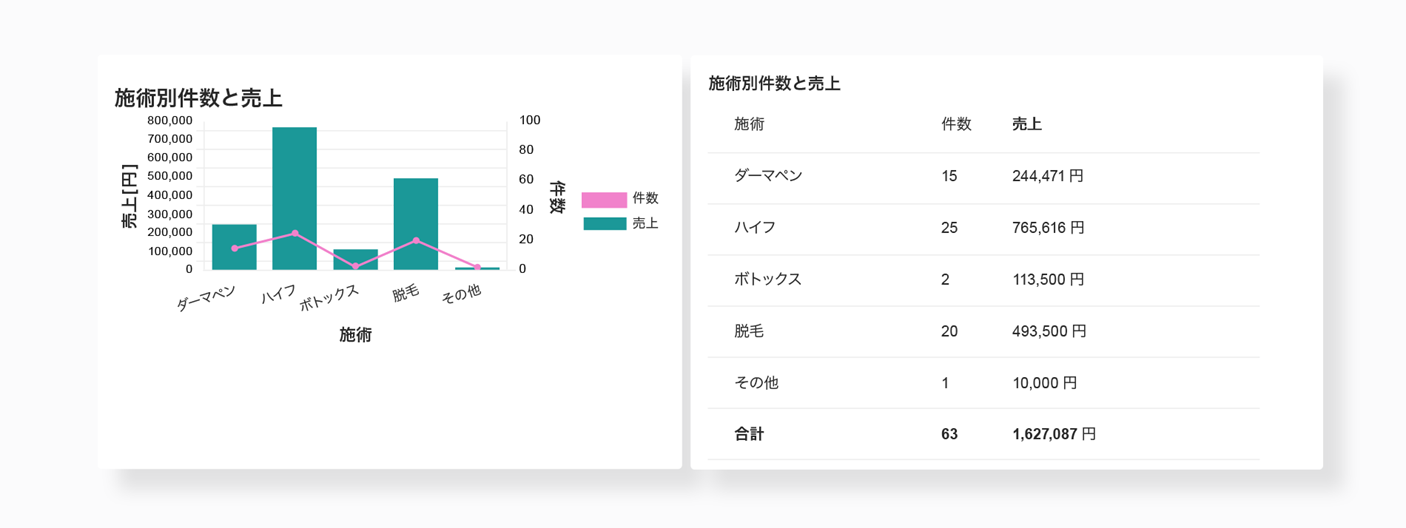Sort table by 売上 column header
1406x528 pixels.
1027,124
